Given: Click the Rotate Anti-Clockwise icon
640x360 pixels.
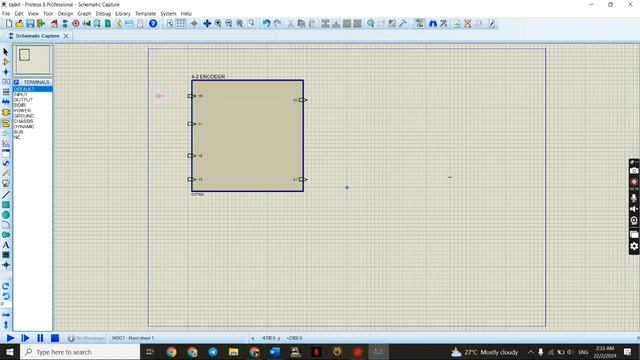Looking at the screenshot, I should pyautogui.click(x=6, y=296).
